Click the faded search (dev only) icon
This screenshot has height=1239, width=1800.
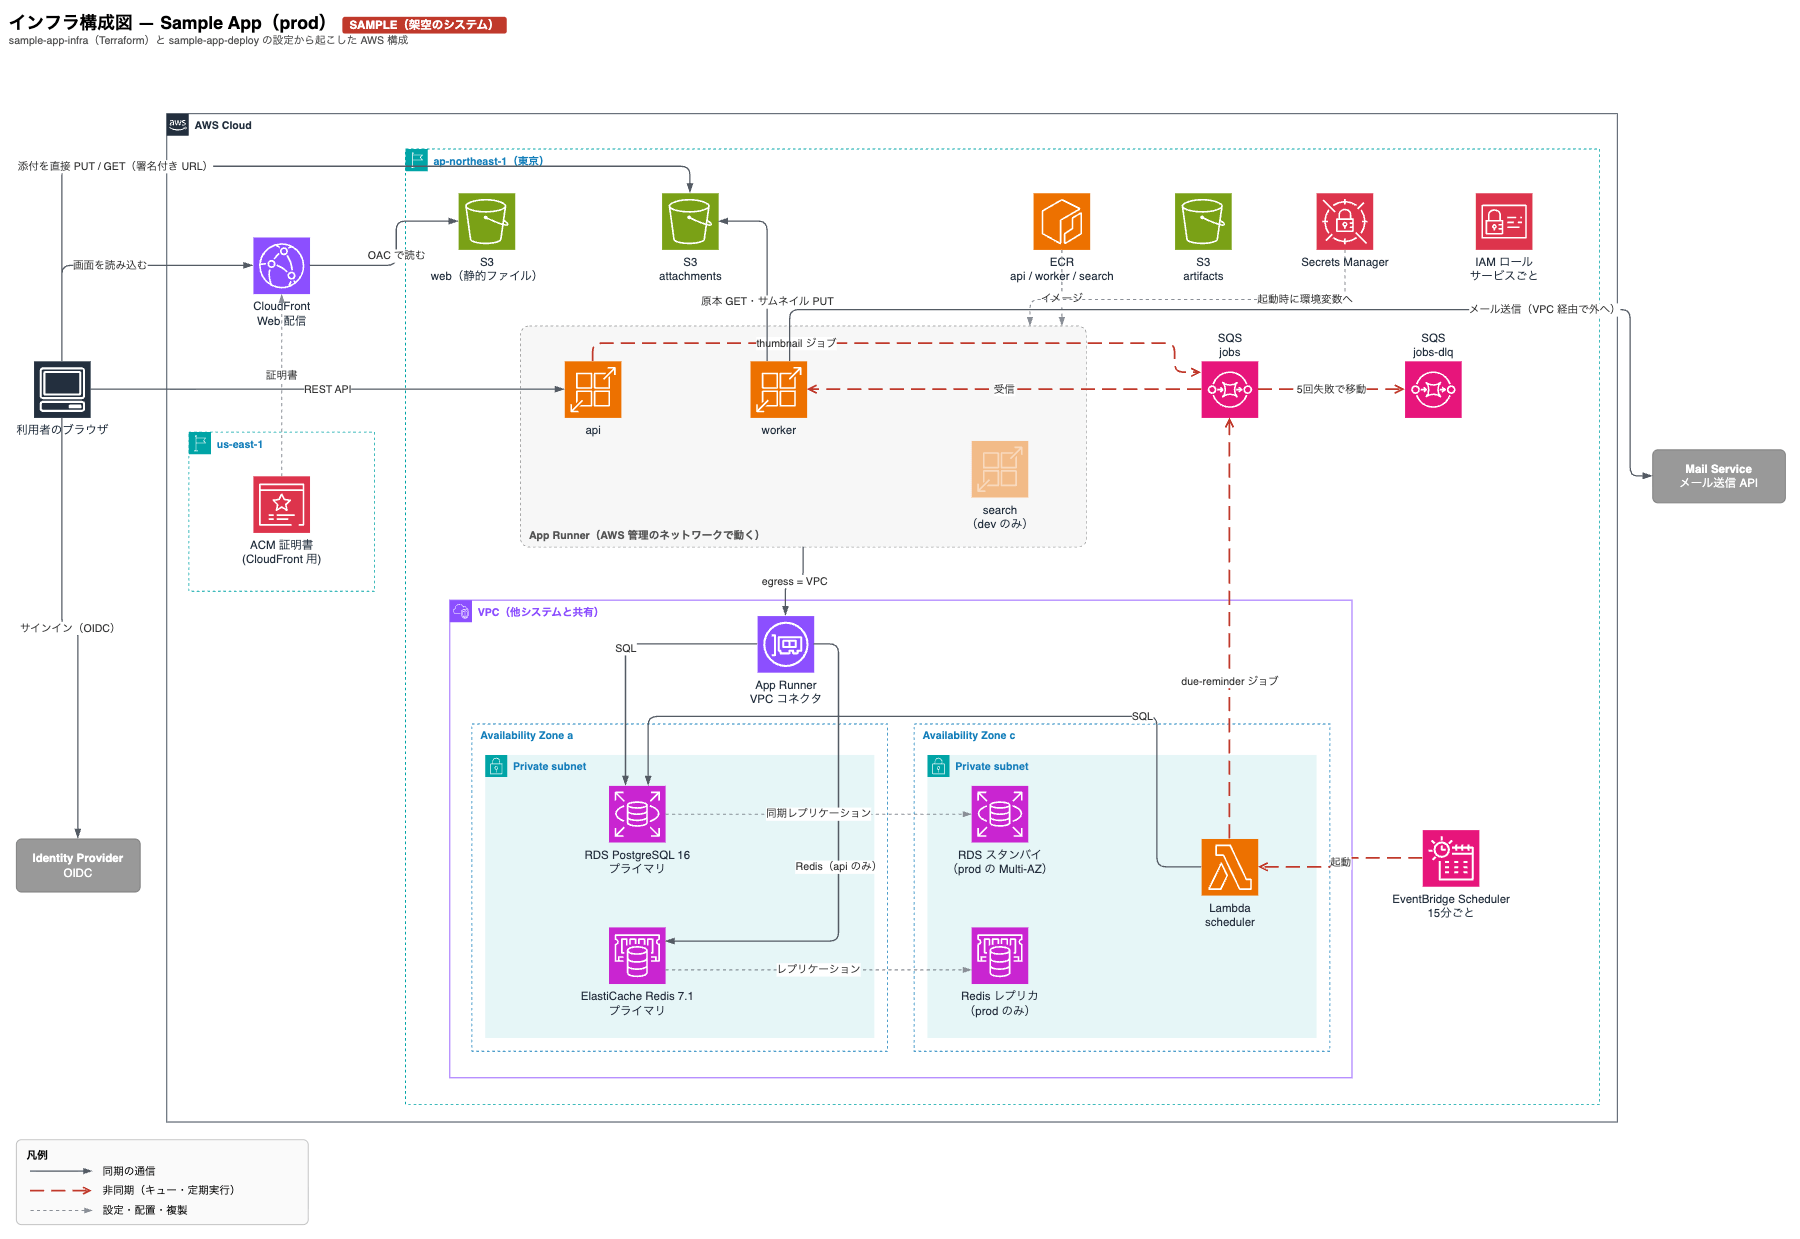[x=1000, y=470]
